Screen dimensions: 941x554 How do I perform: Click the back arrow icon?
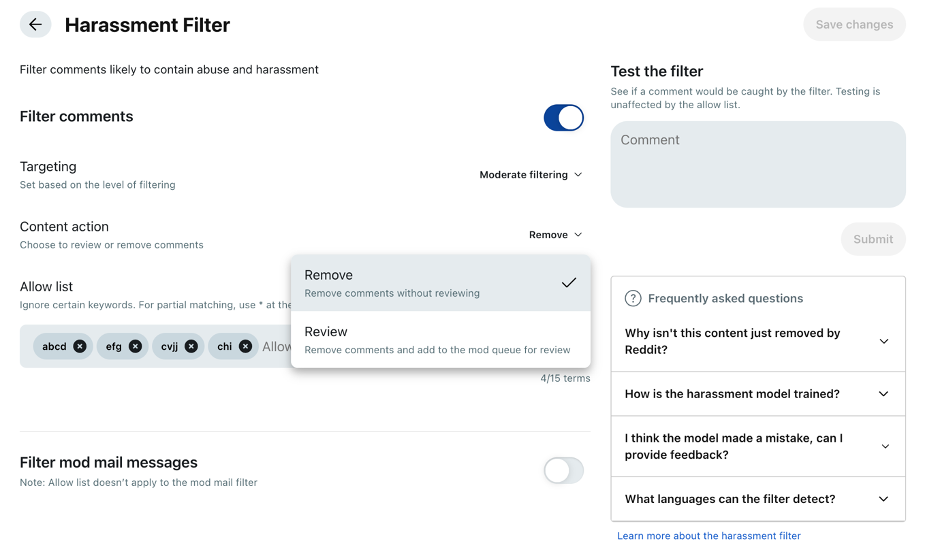(35, 25)
